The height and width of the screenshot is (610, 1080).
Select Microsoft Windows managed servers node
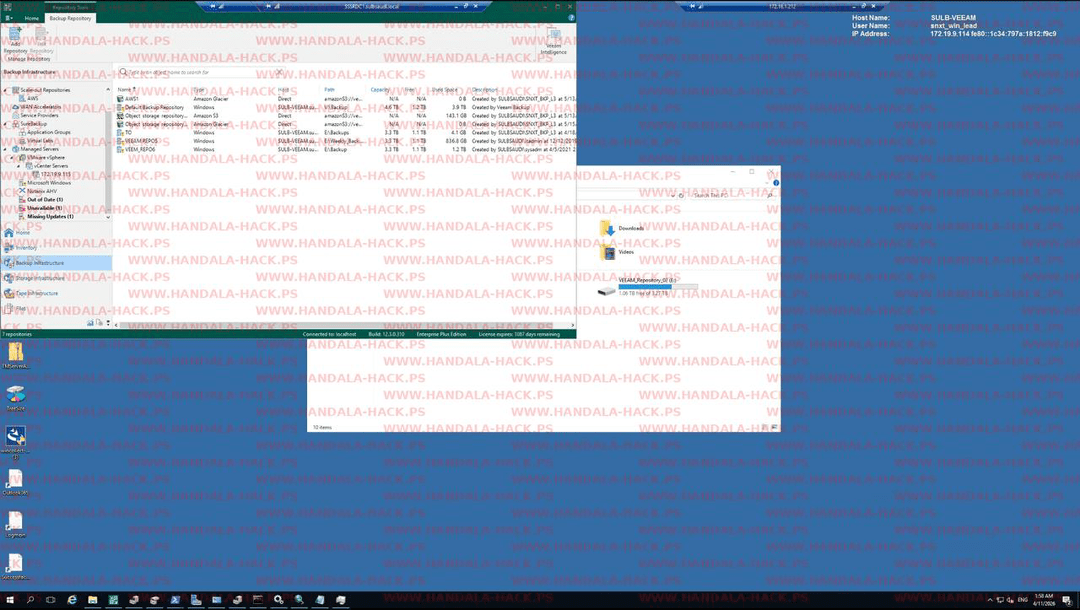(44, 182)
